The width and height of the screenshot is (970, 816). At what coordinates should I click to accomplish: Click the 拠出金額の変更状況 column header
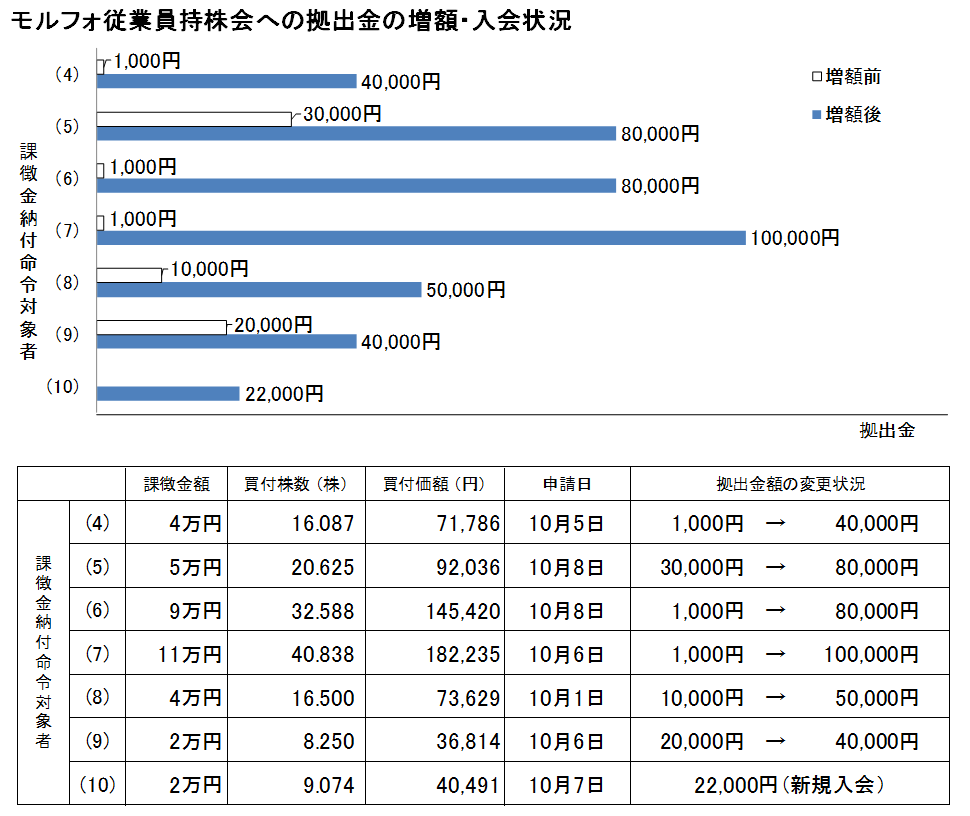tap(789, 484)
